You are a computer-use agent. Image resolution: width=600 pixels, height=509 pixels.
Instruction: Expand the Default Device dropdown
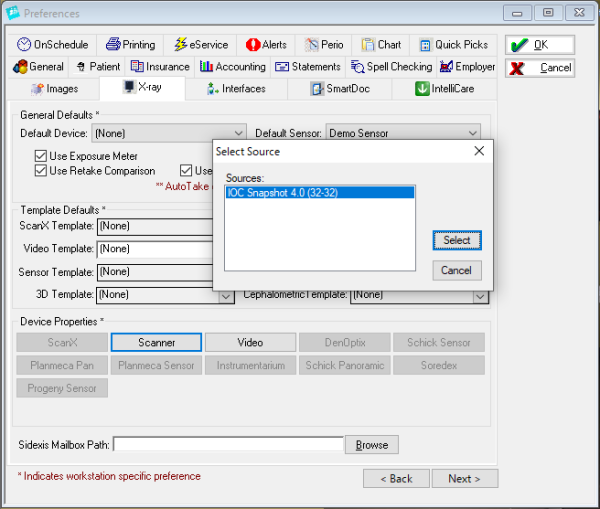point(238,133)
